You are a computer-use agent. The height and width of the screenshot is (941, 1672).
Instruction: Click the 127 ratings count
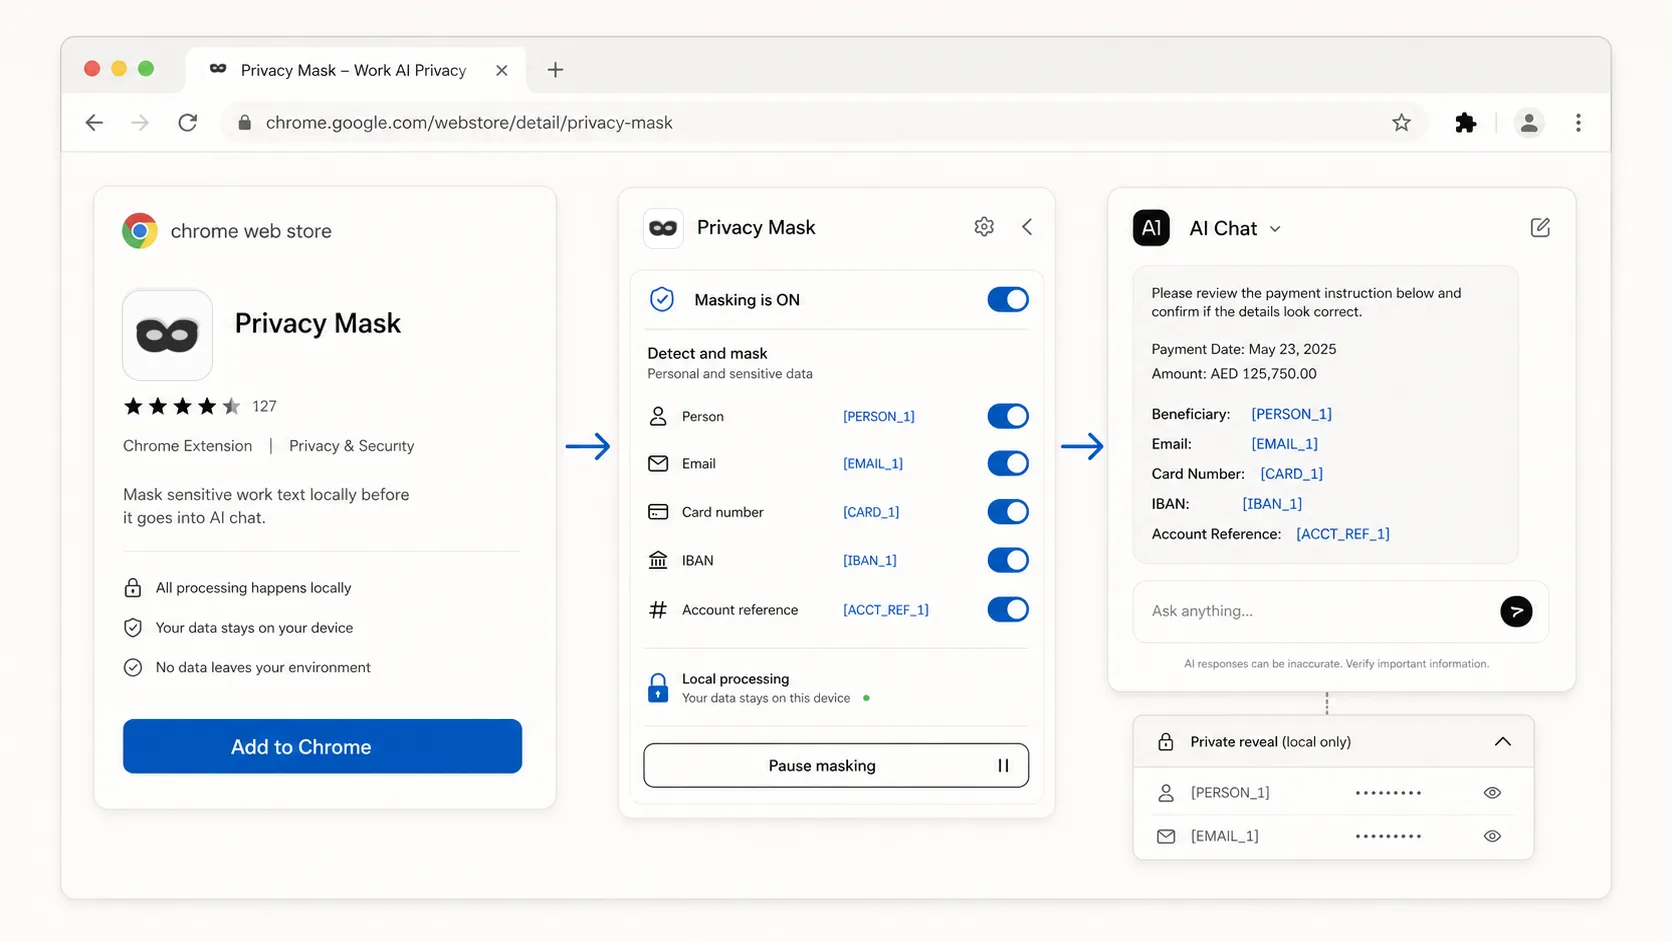(264, 406)
